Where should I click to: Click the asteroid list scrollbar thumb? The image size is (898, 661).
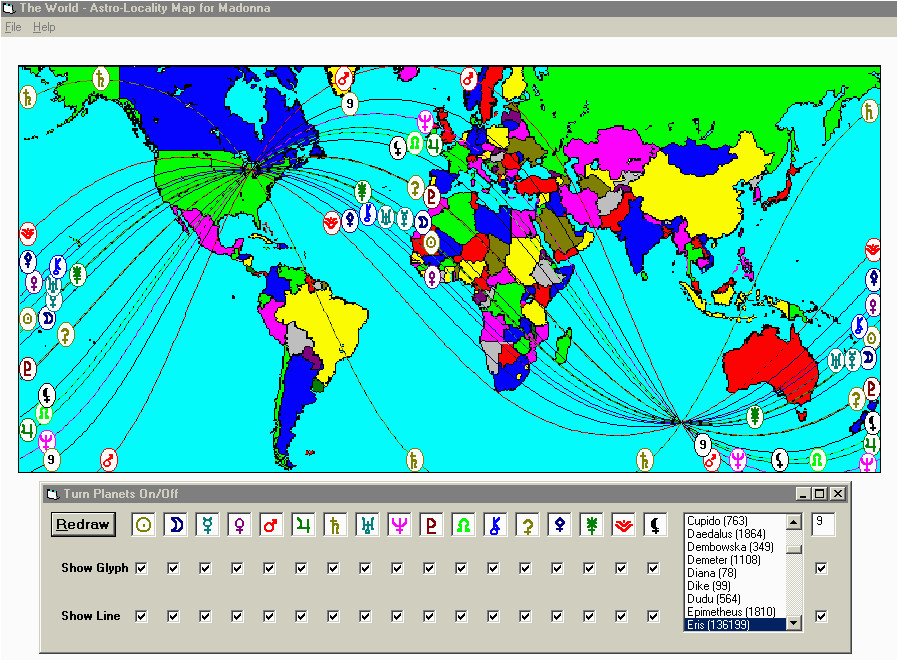point(794,549)
